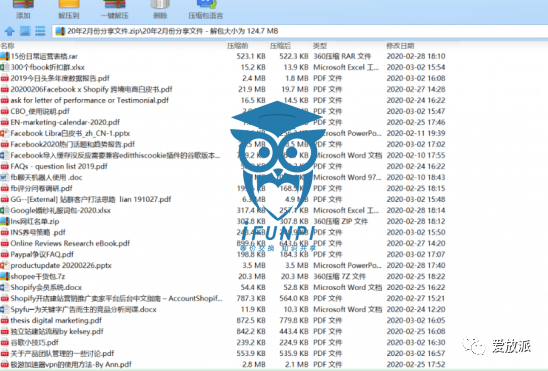This screenshot has width=548, height=371.
Task: Select the shopee干货包.7z entry
Action: 223,276
